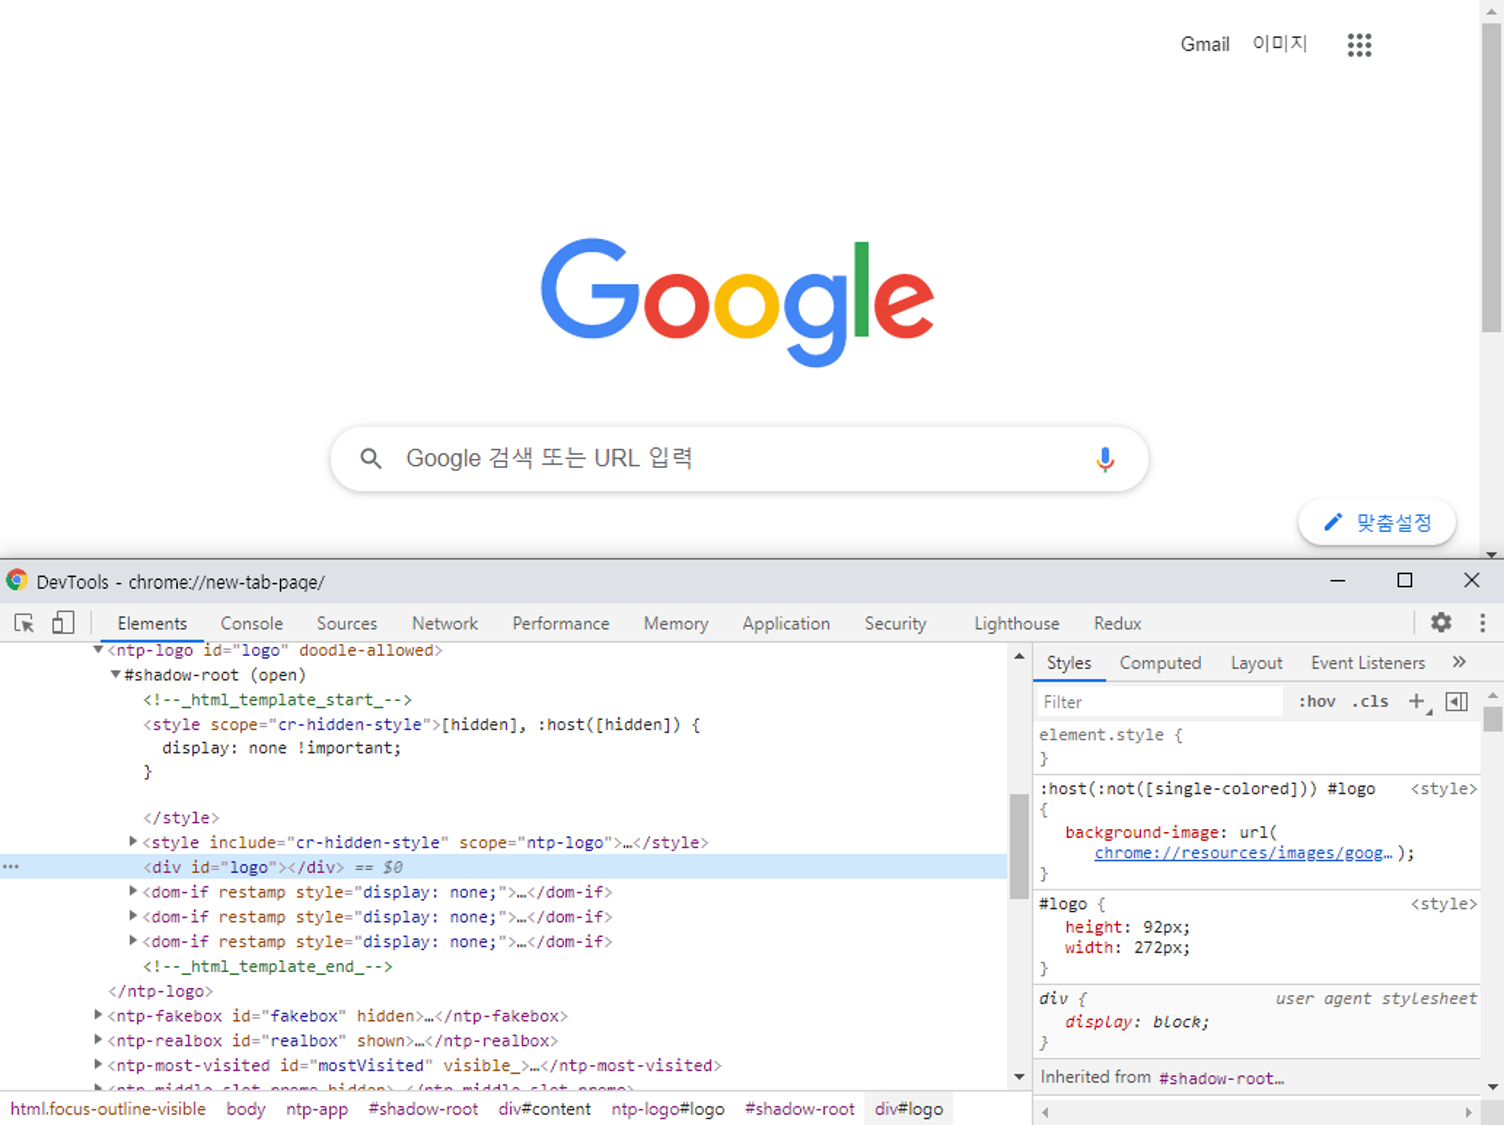
Task: Click the elements panel vertical scrollbar thumb
Action: (x=1018, y=846)
